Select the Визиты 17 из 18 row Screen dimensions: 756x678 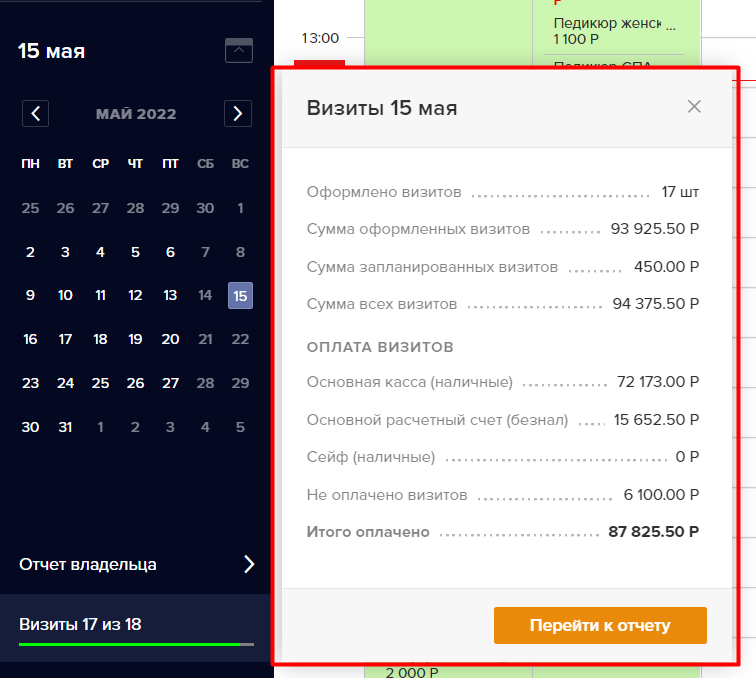136,628
